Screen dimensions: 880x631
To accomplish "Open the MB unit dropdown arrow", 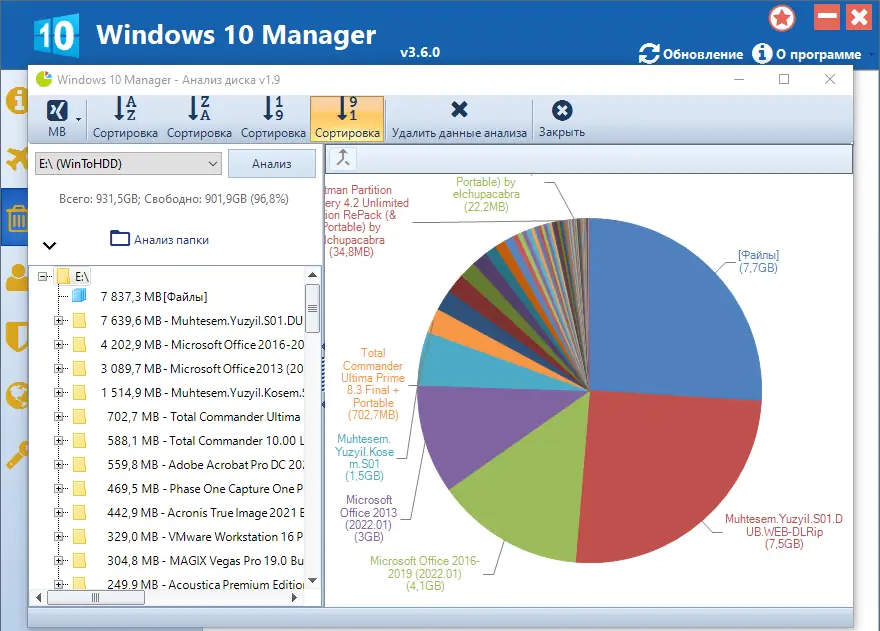I will 79,118.
